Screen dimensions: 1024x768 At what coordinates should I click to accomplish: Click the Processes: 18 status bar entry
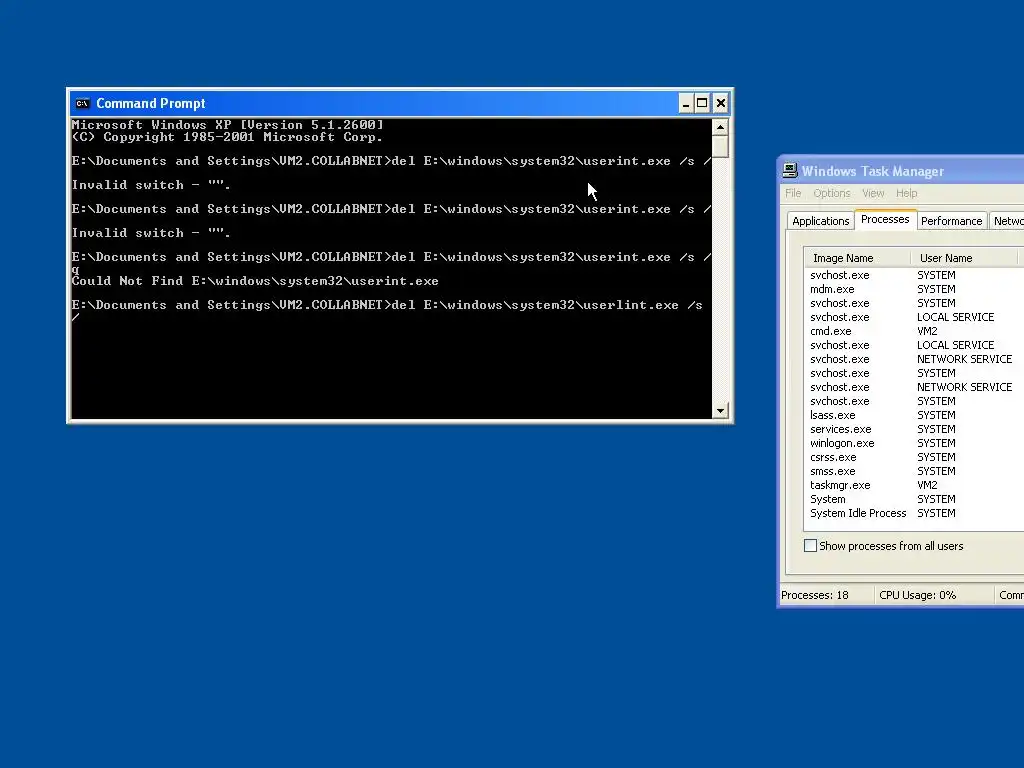815,595
